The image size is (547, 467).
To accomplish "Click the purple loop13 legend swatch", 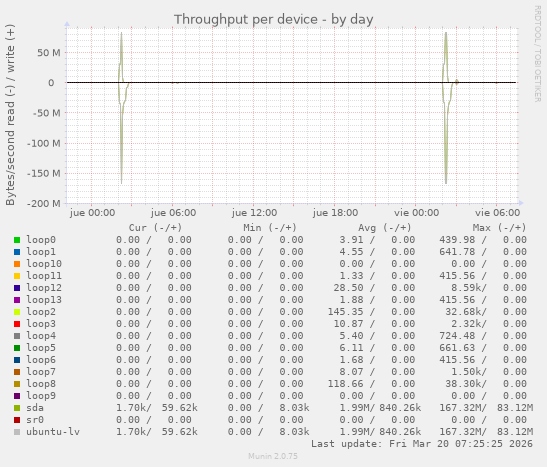I will pos(17,300).
